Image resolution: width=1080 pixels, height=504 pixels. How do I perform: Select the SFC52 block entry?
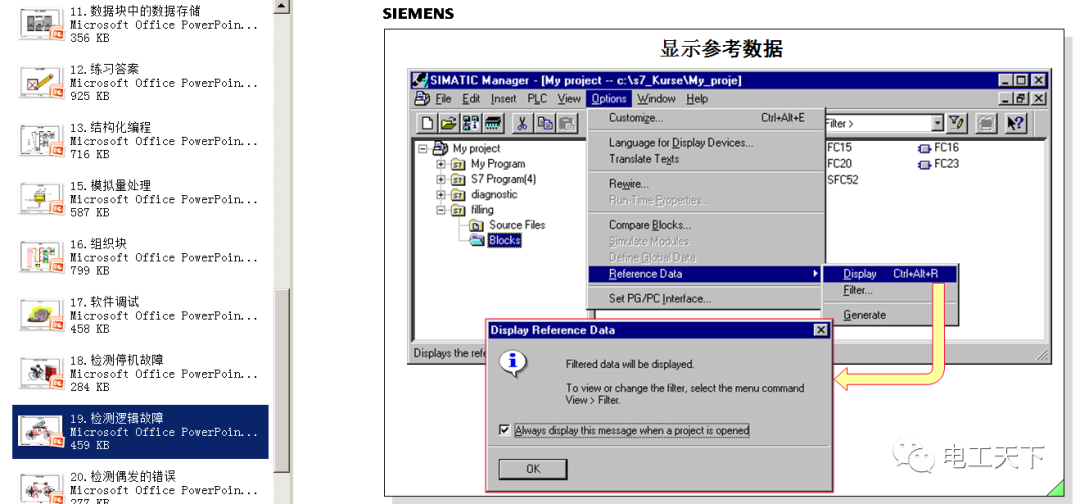843,180
